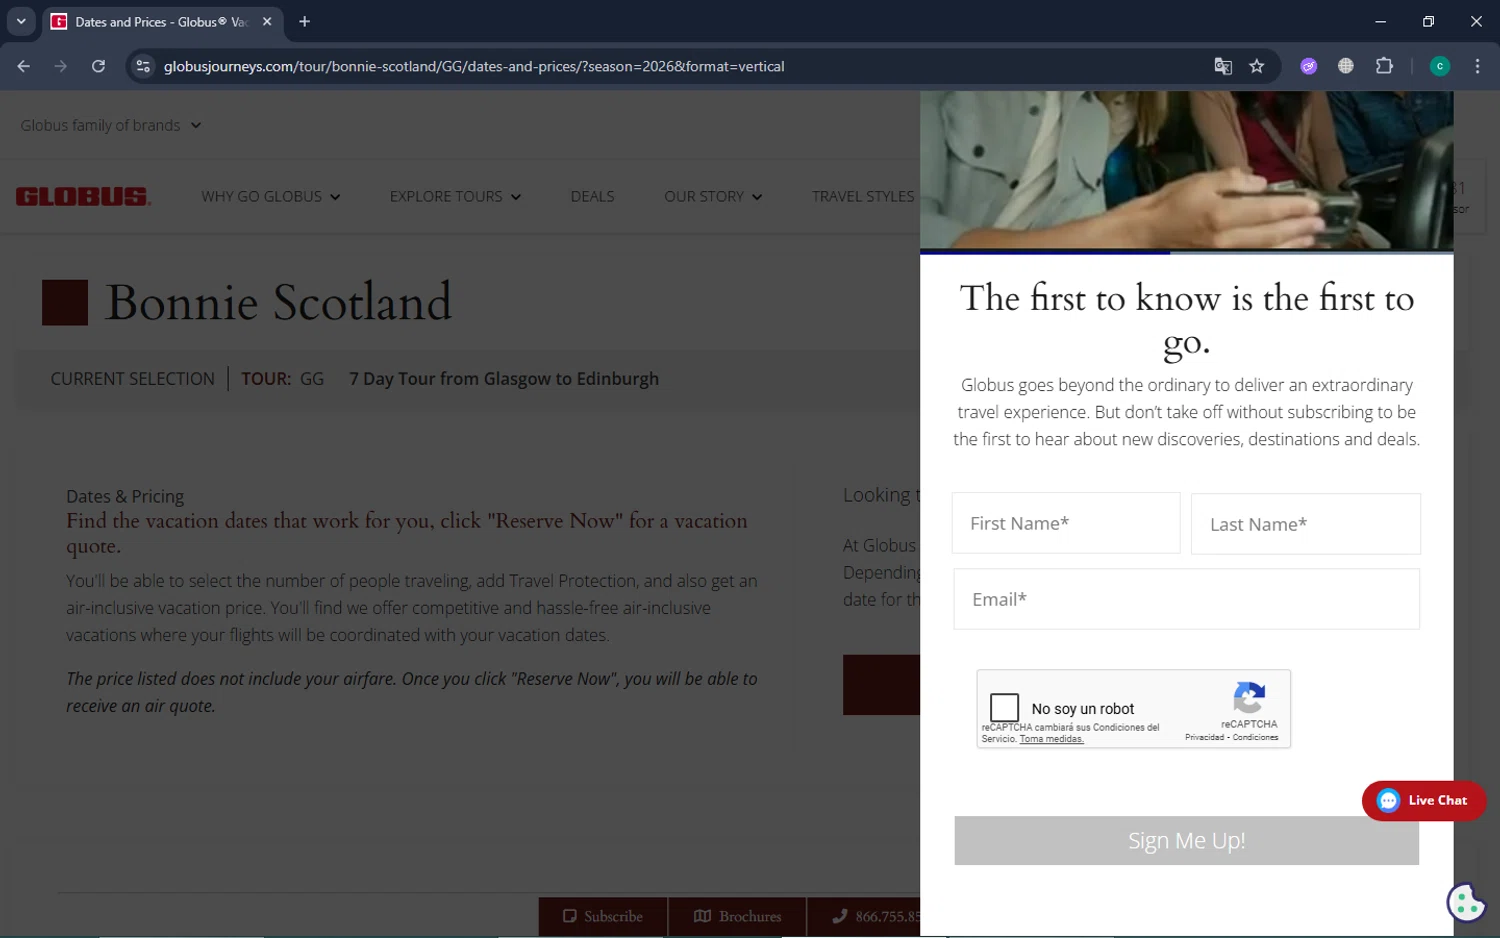Click the Globus logo

coord(83,196)
